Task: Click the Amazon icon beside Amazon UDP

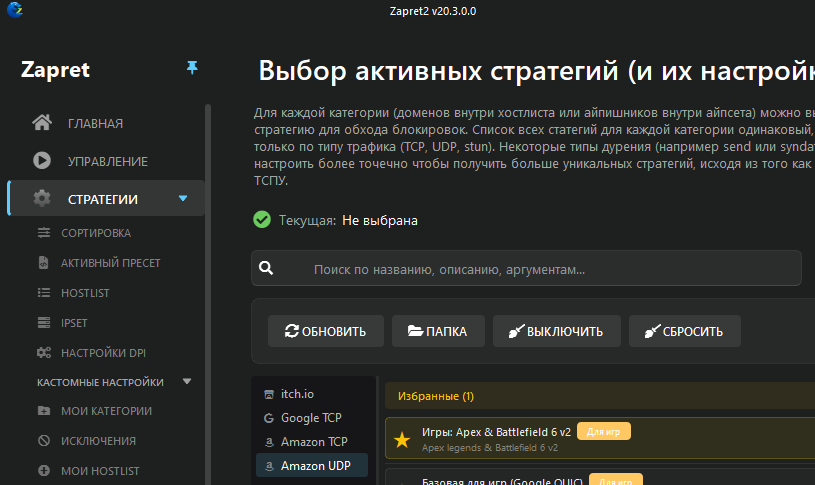Action: click(x=269, y=466)
